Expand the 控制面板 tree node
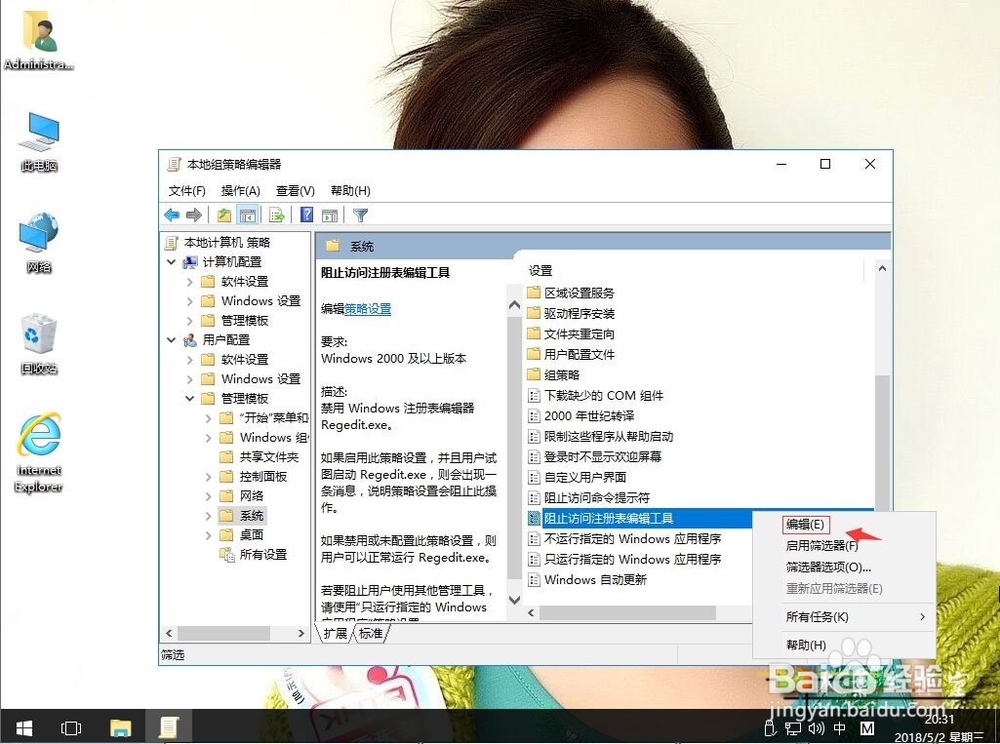The height and width of the screenshot is (744, 1000). point(208,477)
